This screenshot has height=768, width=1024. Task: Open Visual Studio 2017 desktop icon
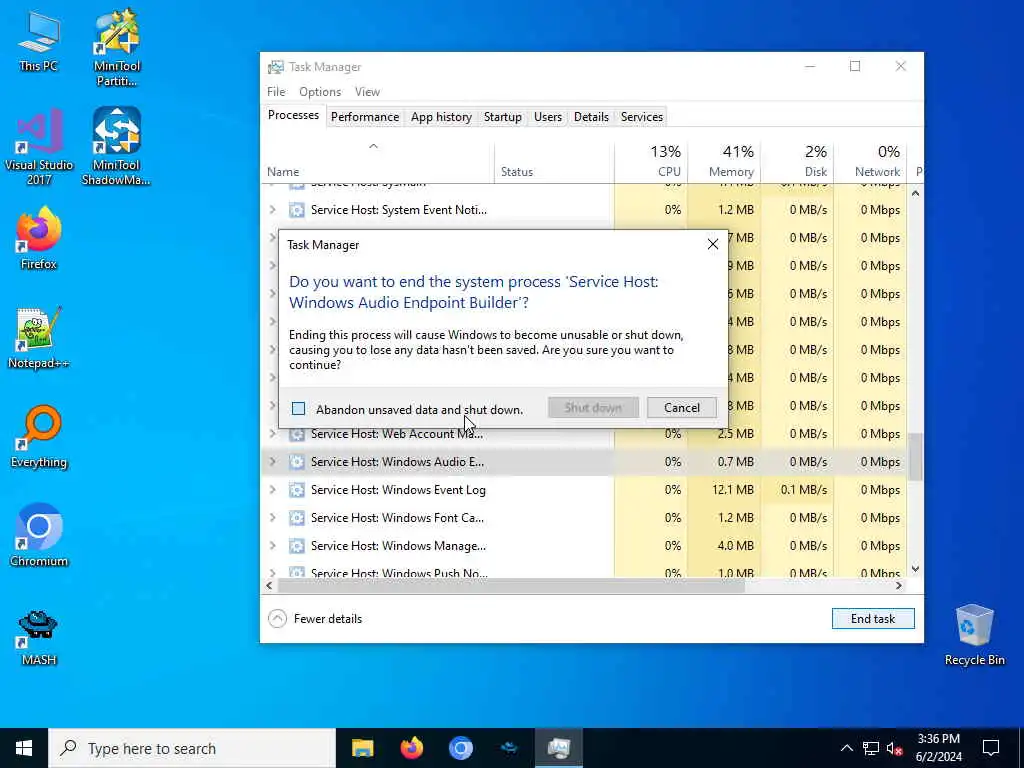(x=39, y=147)
